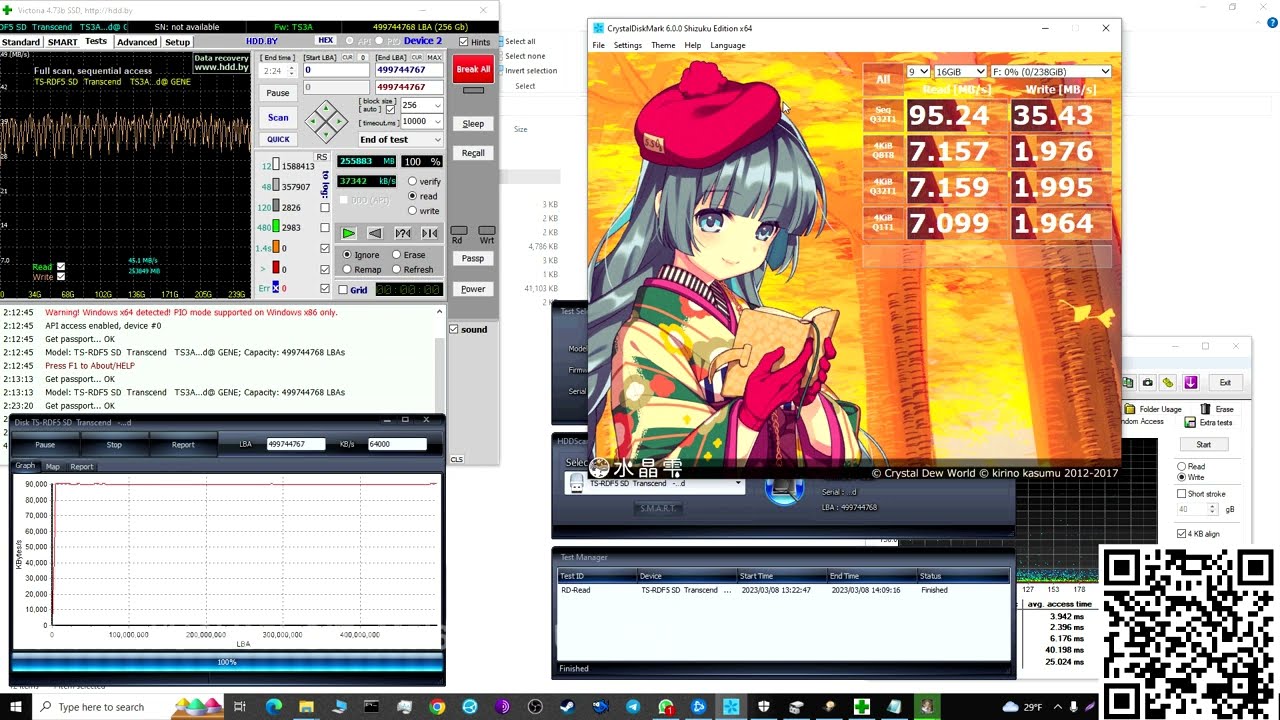Open the 16GiB test size dropdown

[x=960, y=72]
